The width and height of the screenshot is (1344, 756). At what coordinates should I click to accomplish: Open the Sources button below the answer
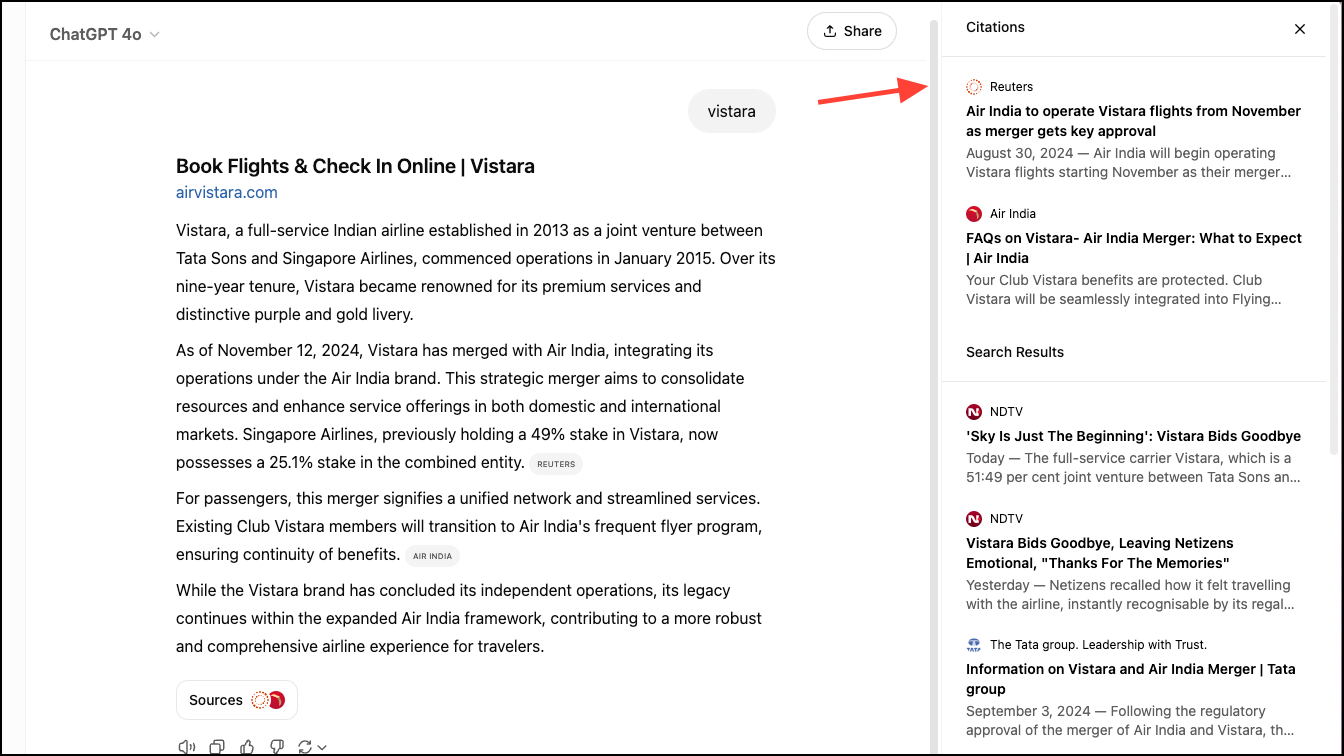pyautogui.click(x=237, y=700)
